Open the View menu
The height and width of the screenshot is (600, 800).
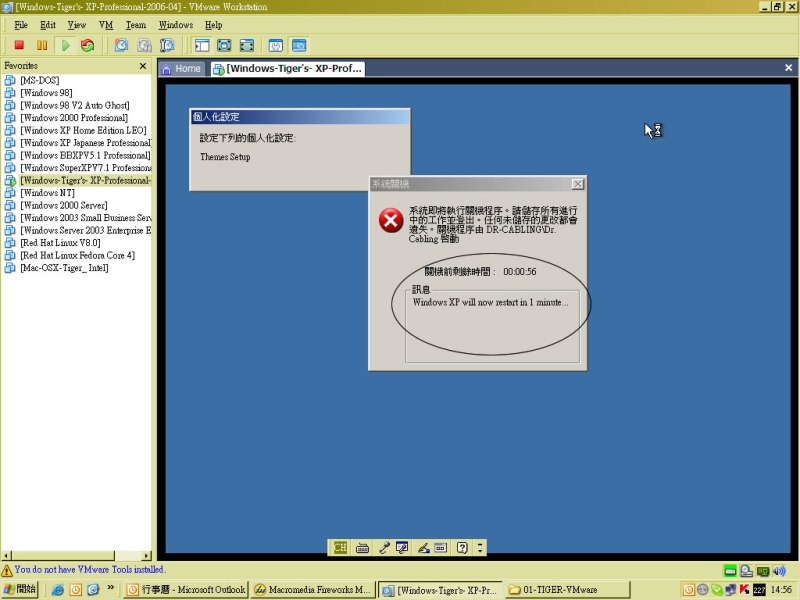(77, 25)
